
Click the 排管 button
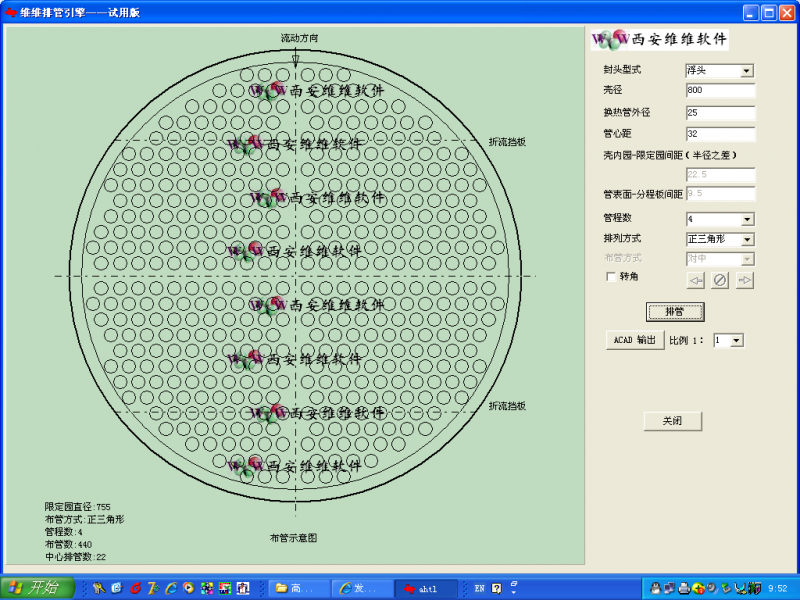pos(675,312)
